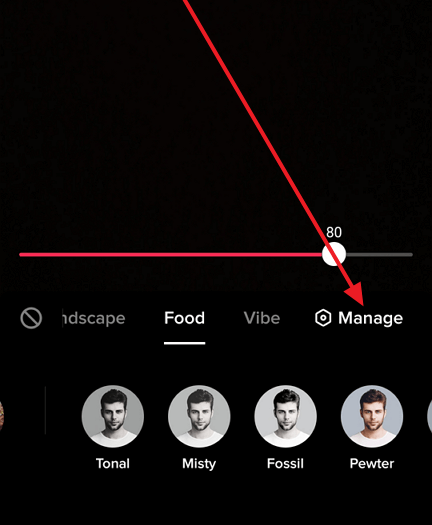The width and height of the screenshot is (432, 525).
Task: Click the grey unfilled slider track
Action: (379, 255)
